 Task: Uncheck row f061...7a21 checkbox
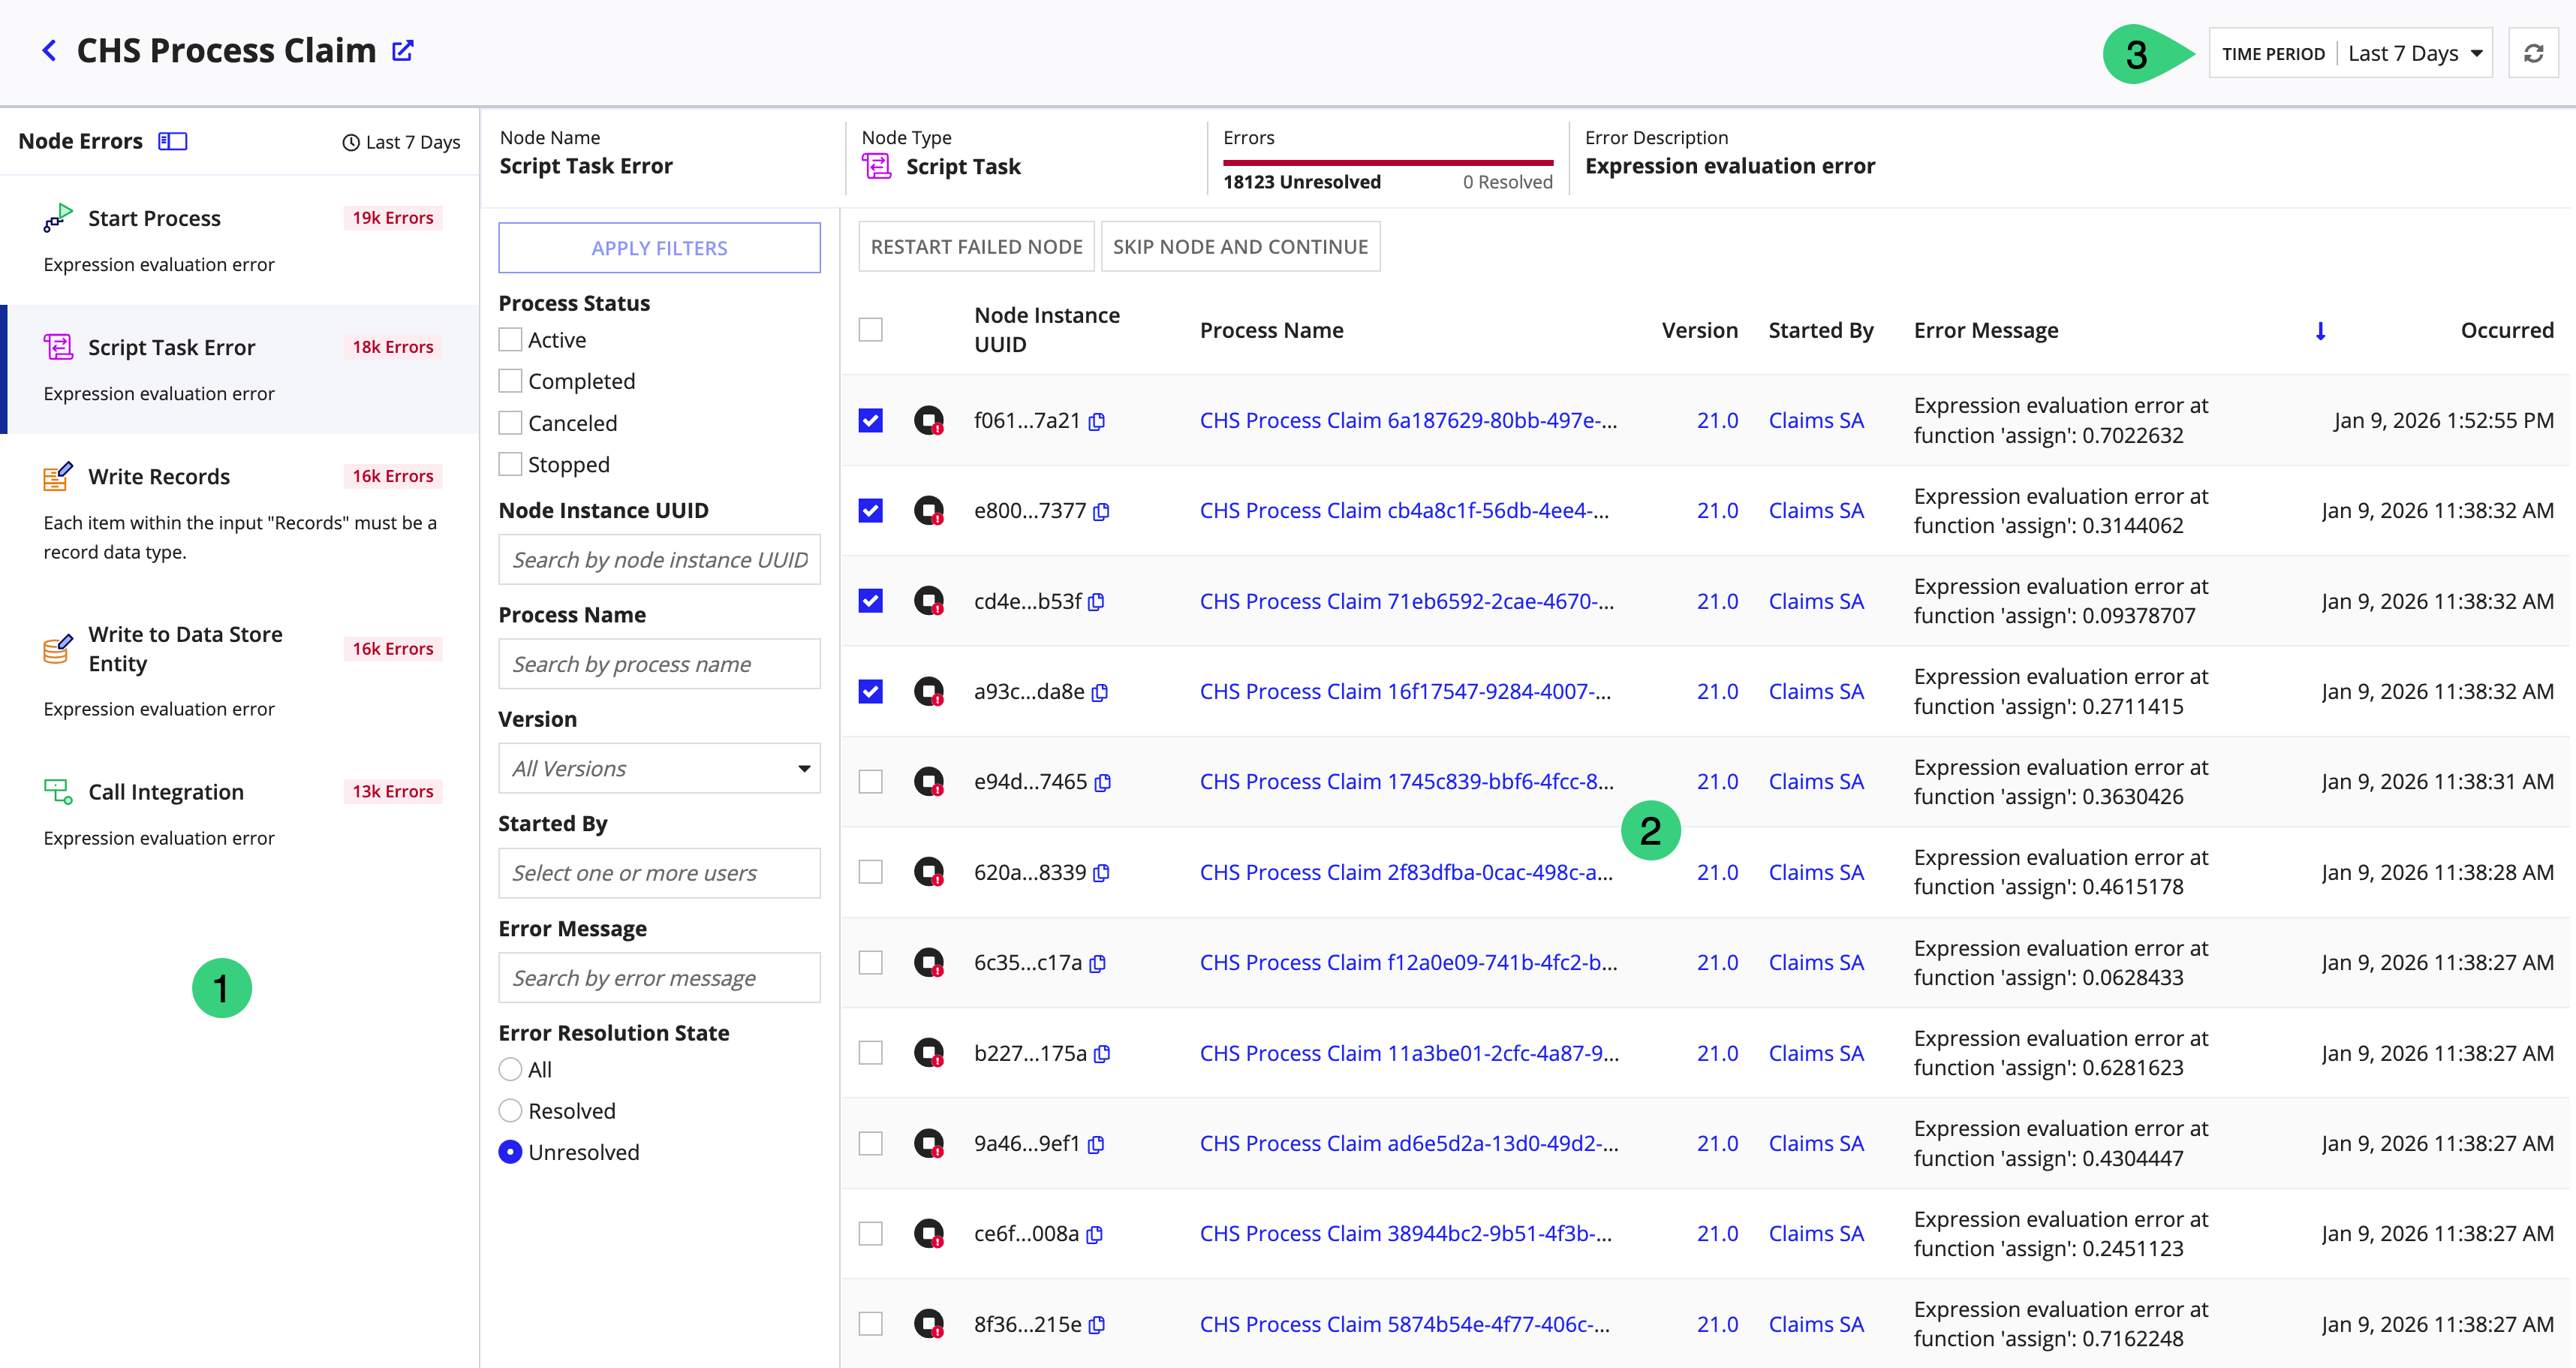871,421
